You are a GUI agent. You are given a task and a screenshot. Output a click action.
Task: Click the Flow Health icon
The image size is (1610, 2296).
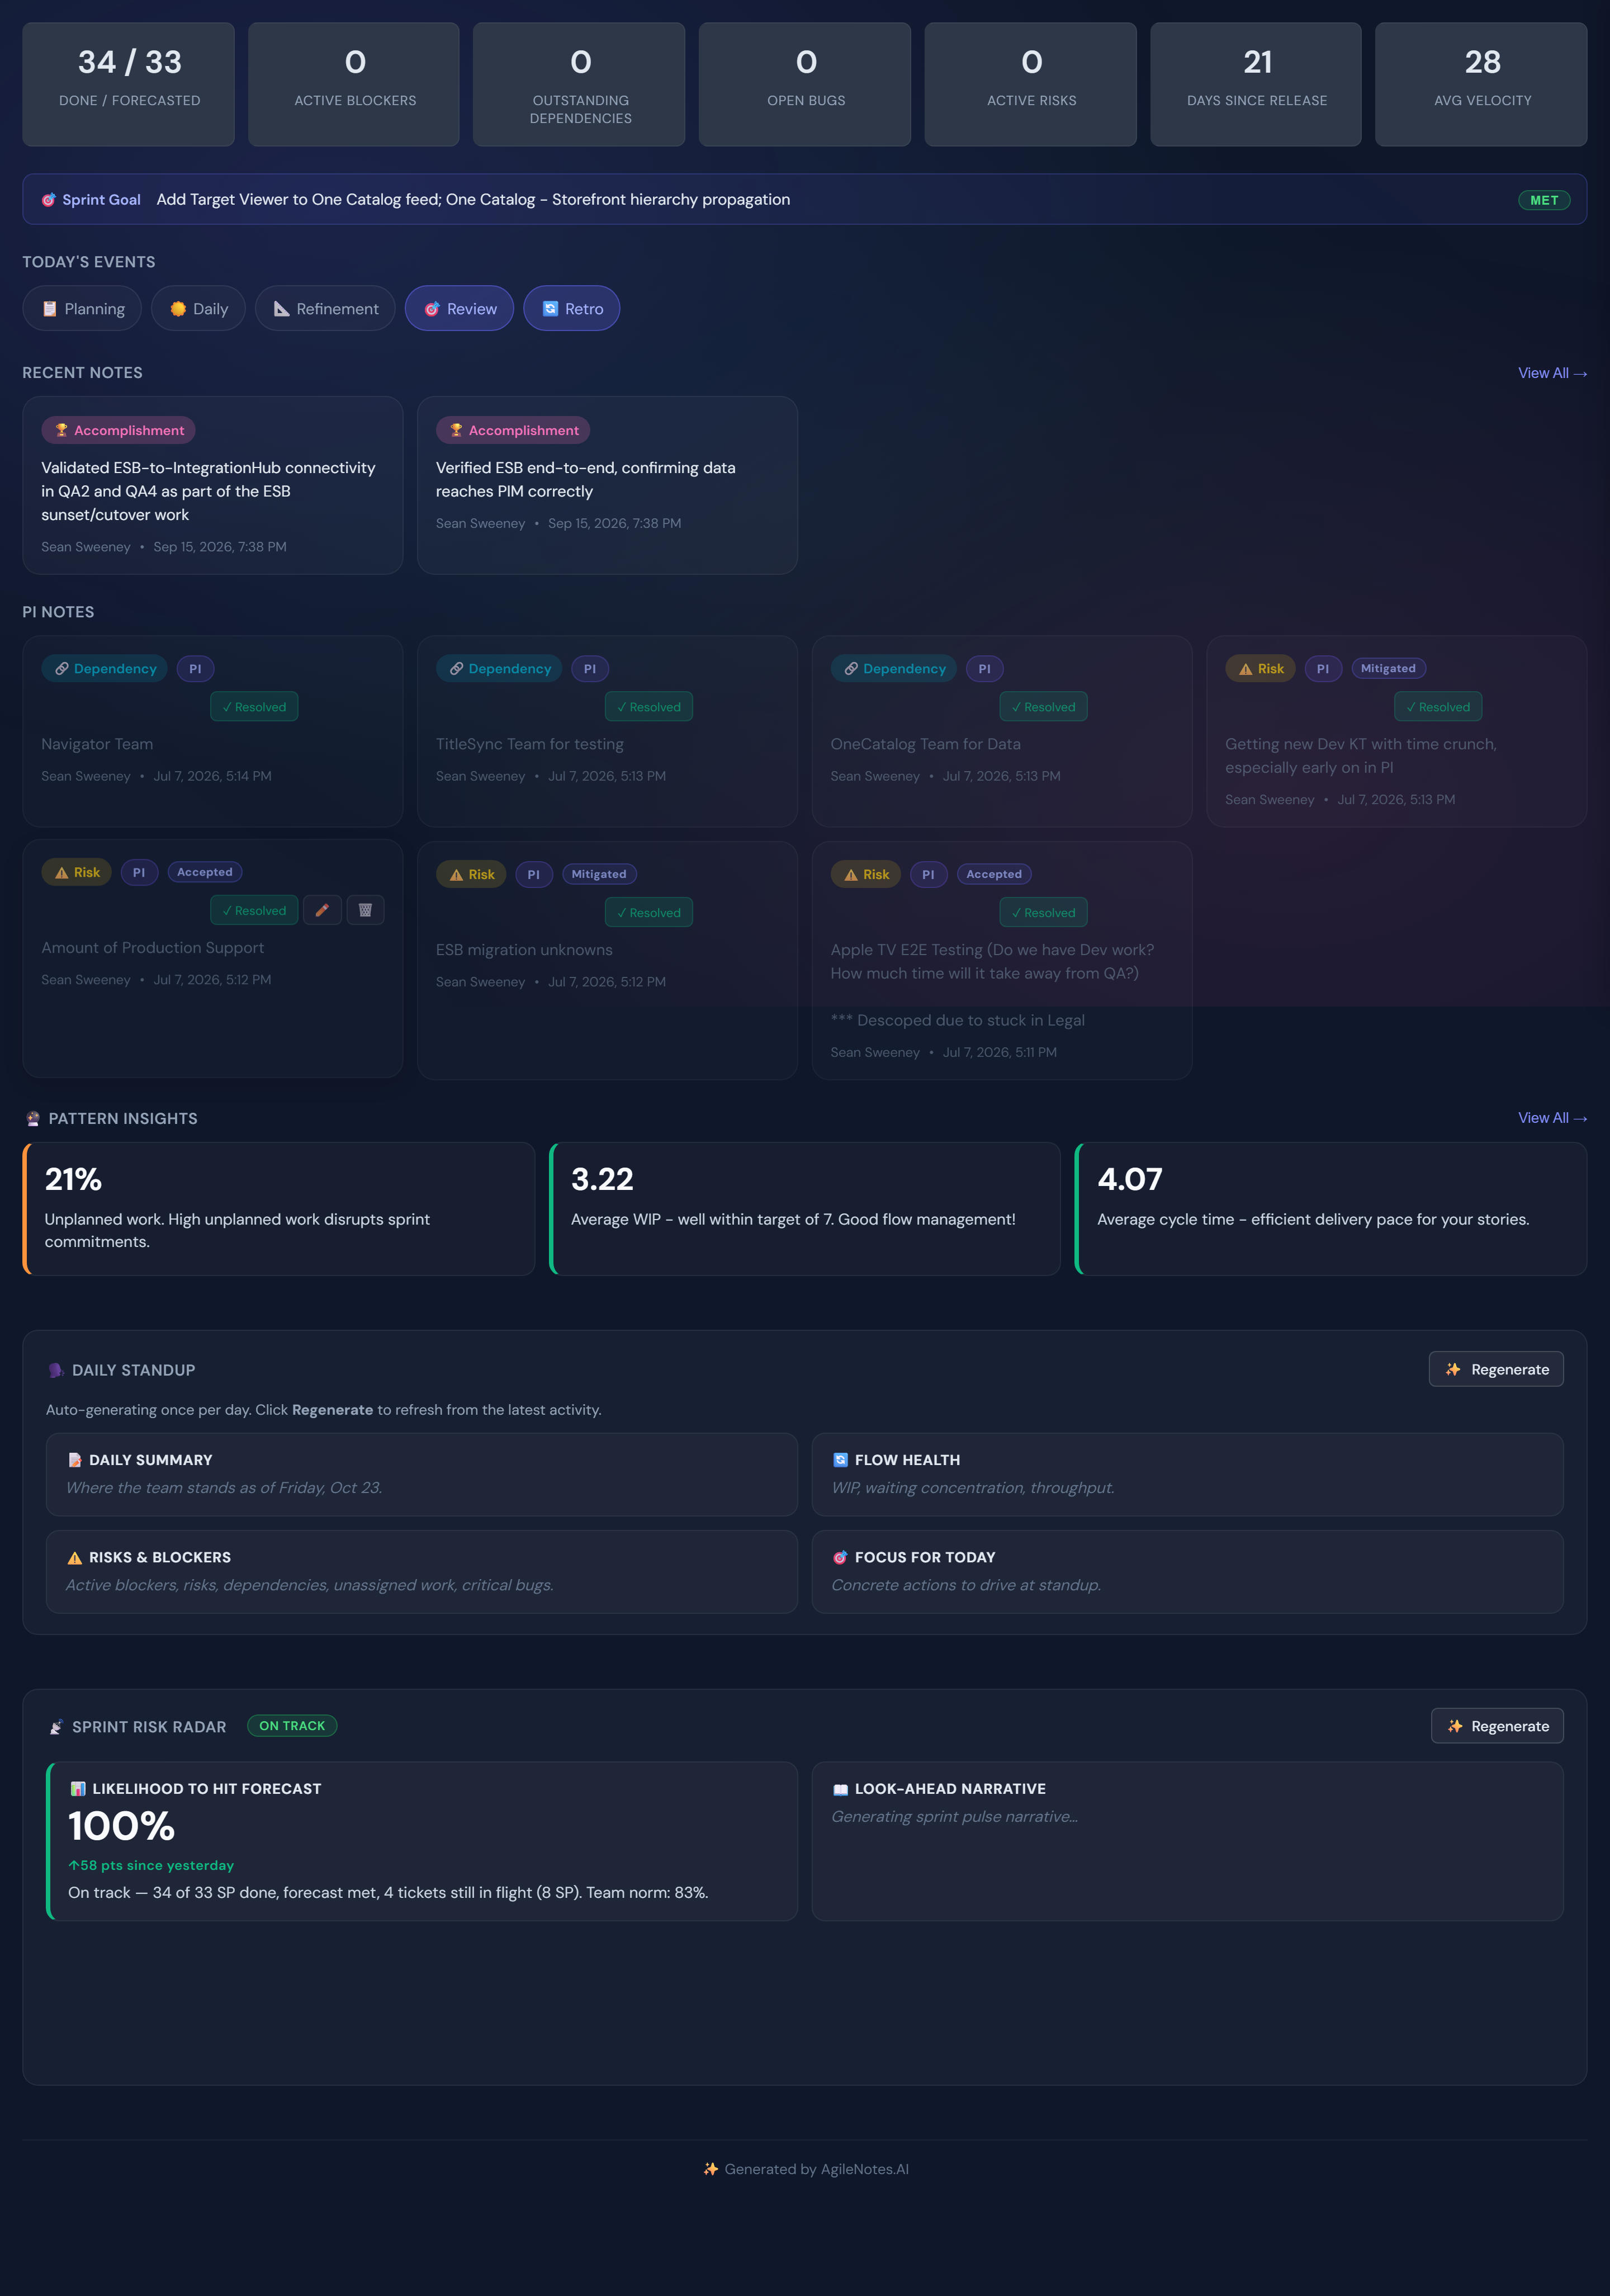tap(840, 1460)
